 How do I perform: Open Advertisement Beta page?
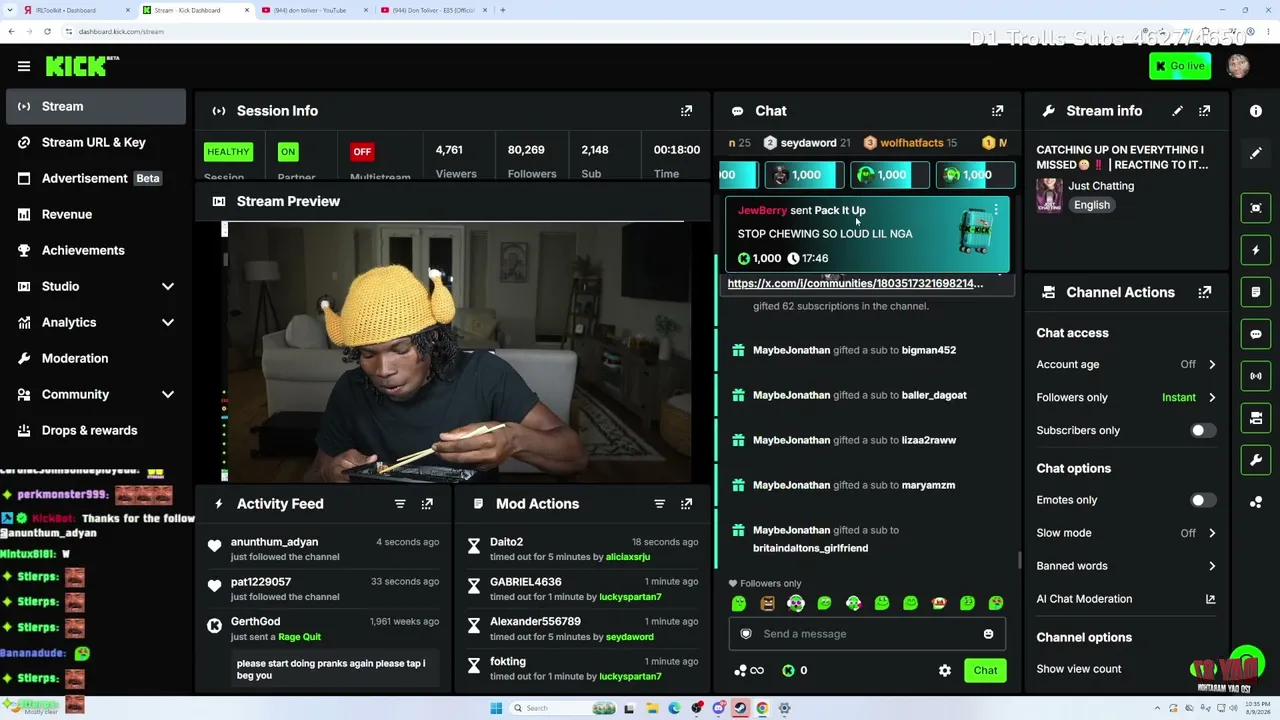pos(94,178)
